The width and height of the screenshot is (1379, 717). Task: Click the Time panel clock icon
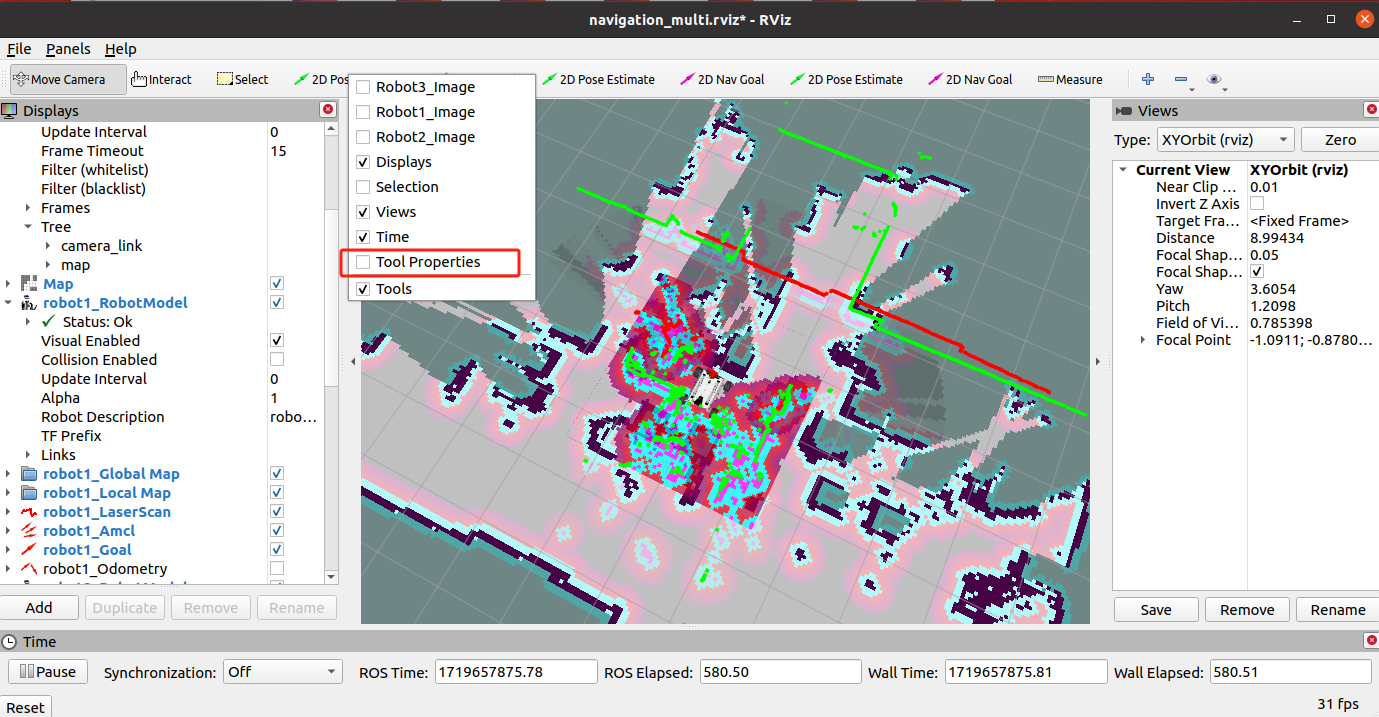pyautogui.click(x=9, y=641)
